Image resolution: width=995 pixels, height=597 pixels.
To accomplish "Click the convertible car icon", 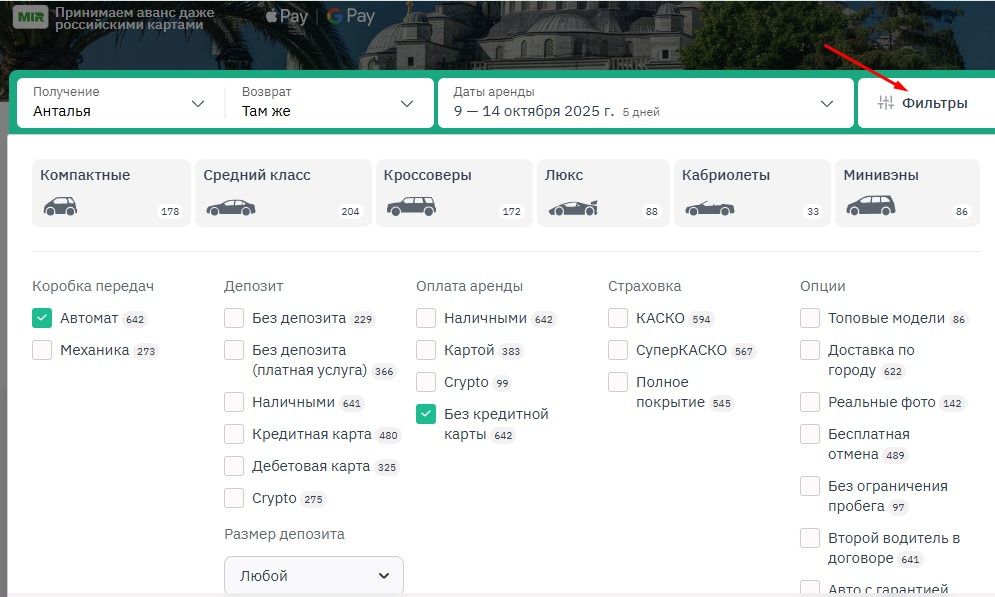I will click(709, 208).
